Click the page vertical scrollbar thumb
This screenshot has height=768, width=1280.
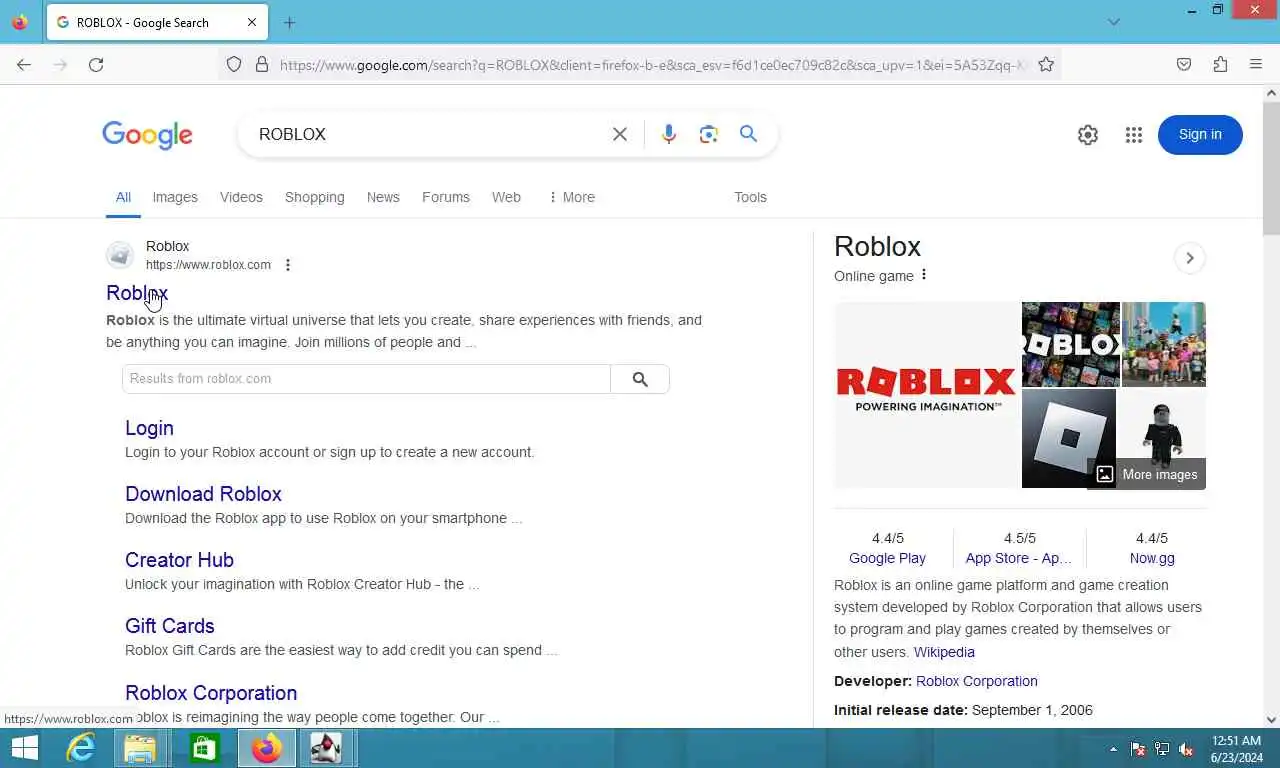click(x=1271, y=167)
